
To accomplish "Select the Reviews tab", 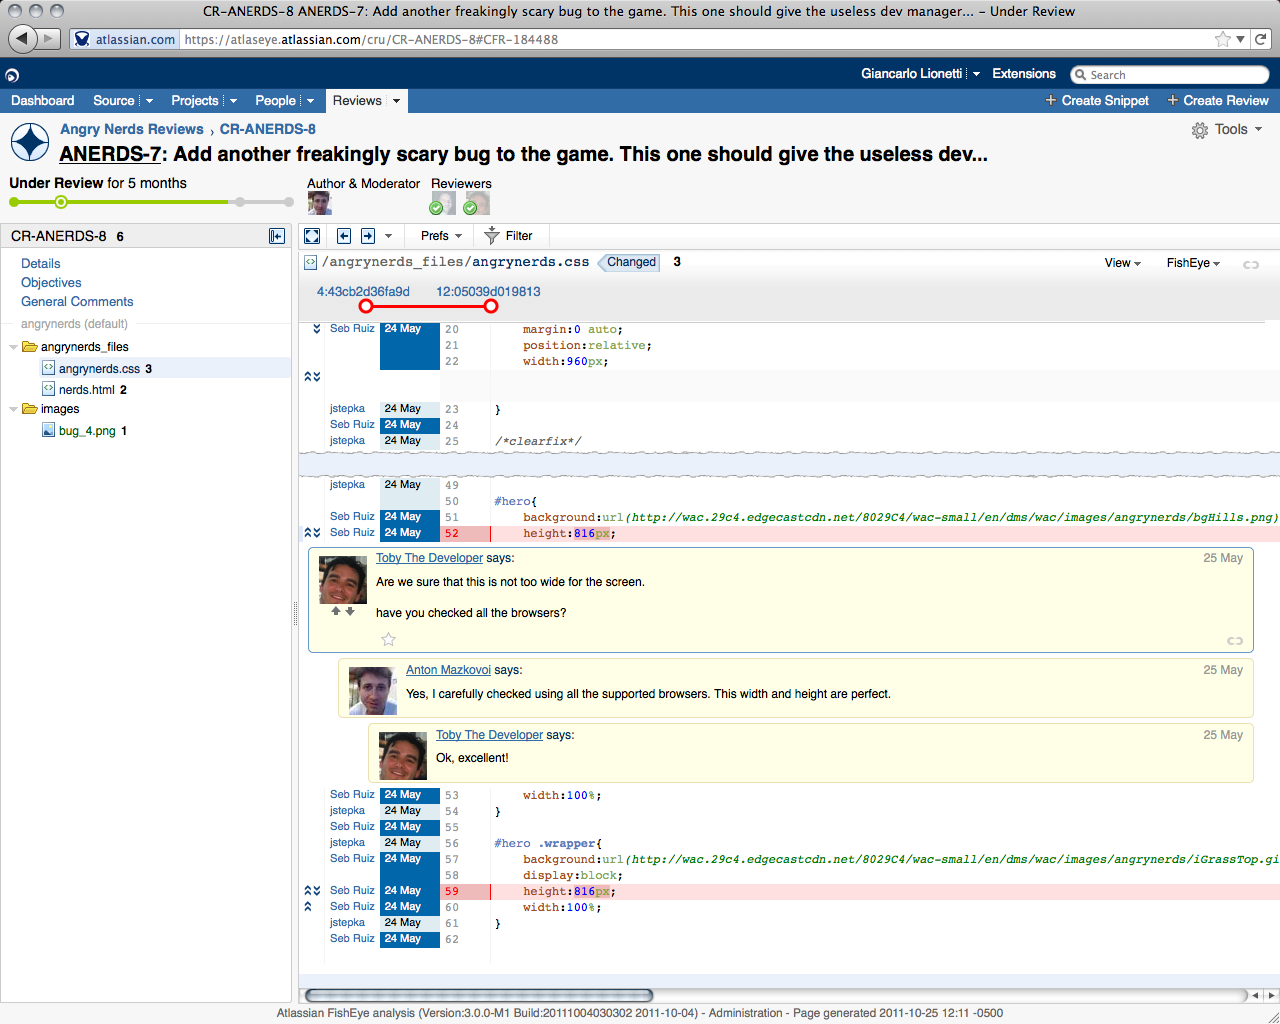I will 357,101.
